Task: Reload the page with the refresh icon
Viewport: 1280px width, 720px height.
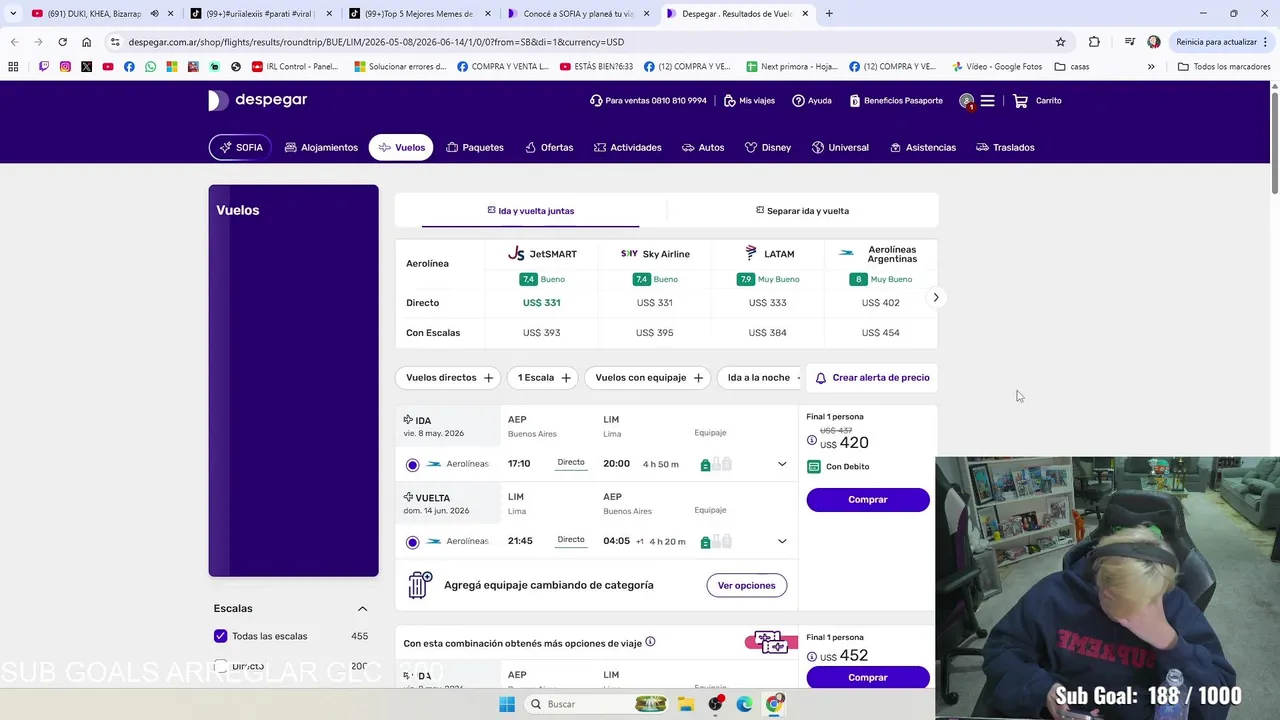Action: coord(62,42)
